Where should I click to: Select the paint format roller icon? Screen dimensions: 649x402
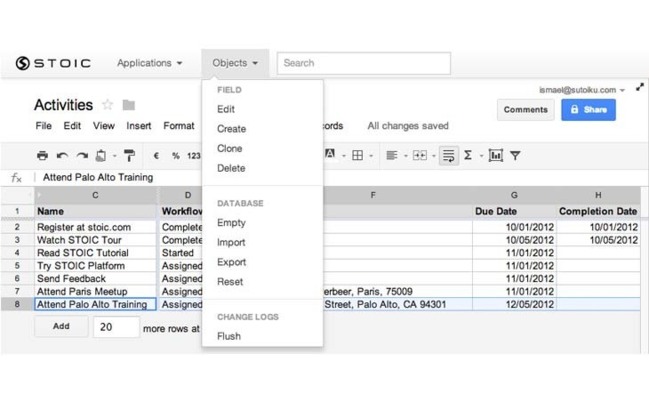(x=129, y=156)
